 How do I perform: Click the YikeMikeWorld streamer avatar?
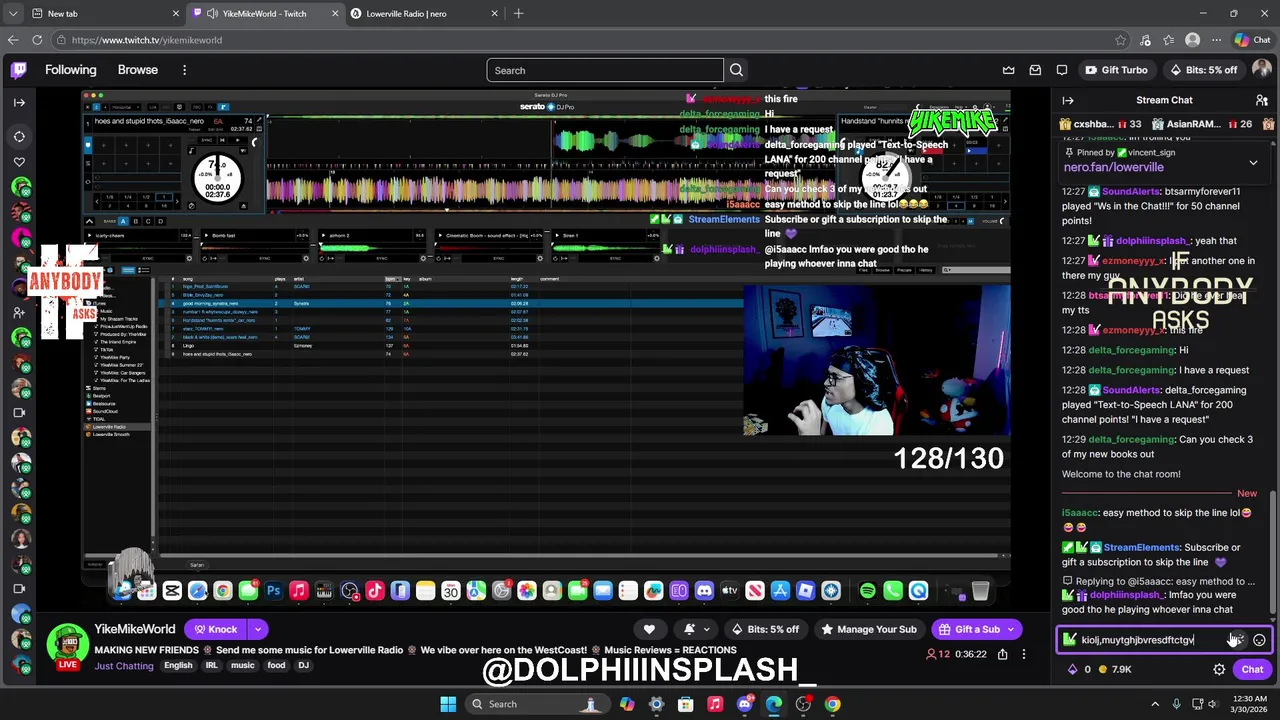pyautogui.click(x=67, y=647)
